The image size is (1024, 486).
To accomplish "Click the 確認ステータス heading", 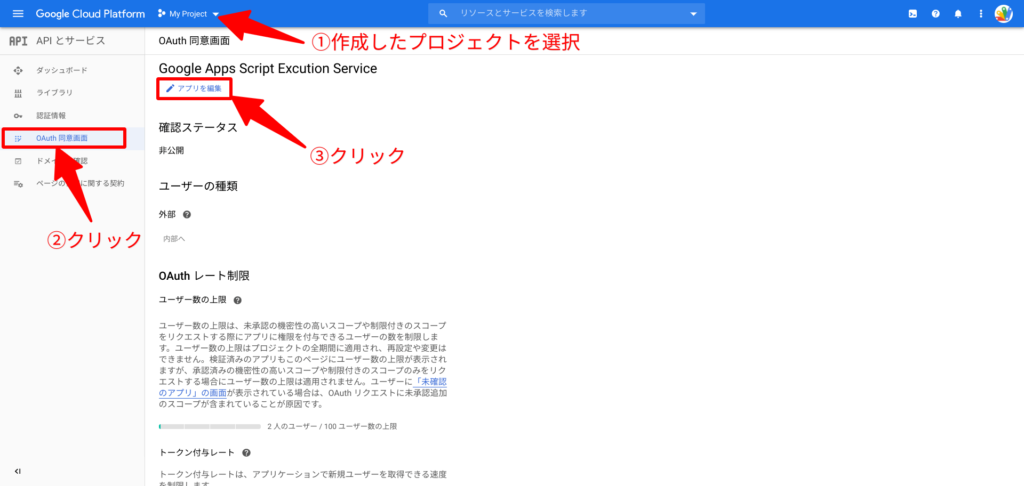I will pos(198,127).
